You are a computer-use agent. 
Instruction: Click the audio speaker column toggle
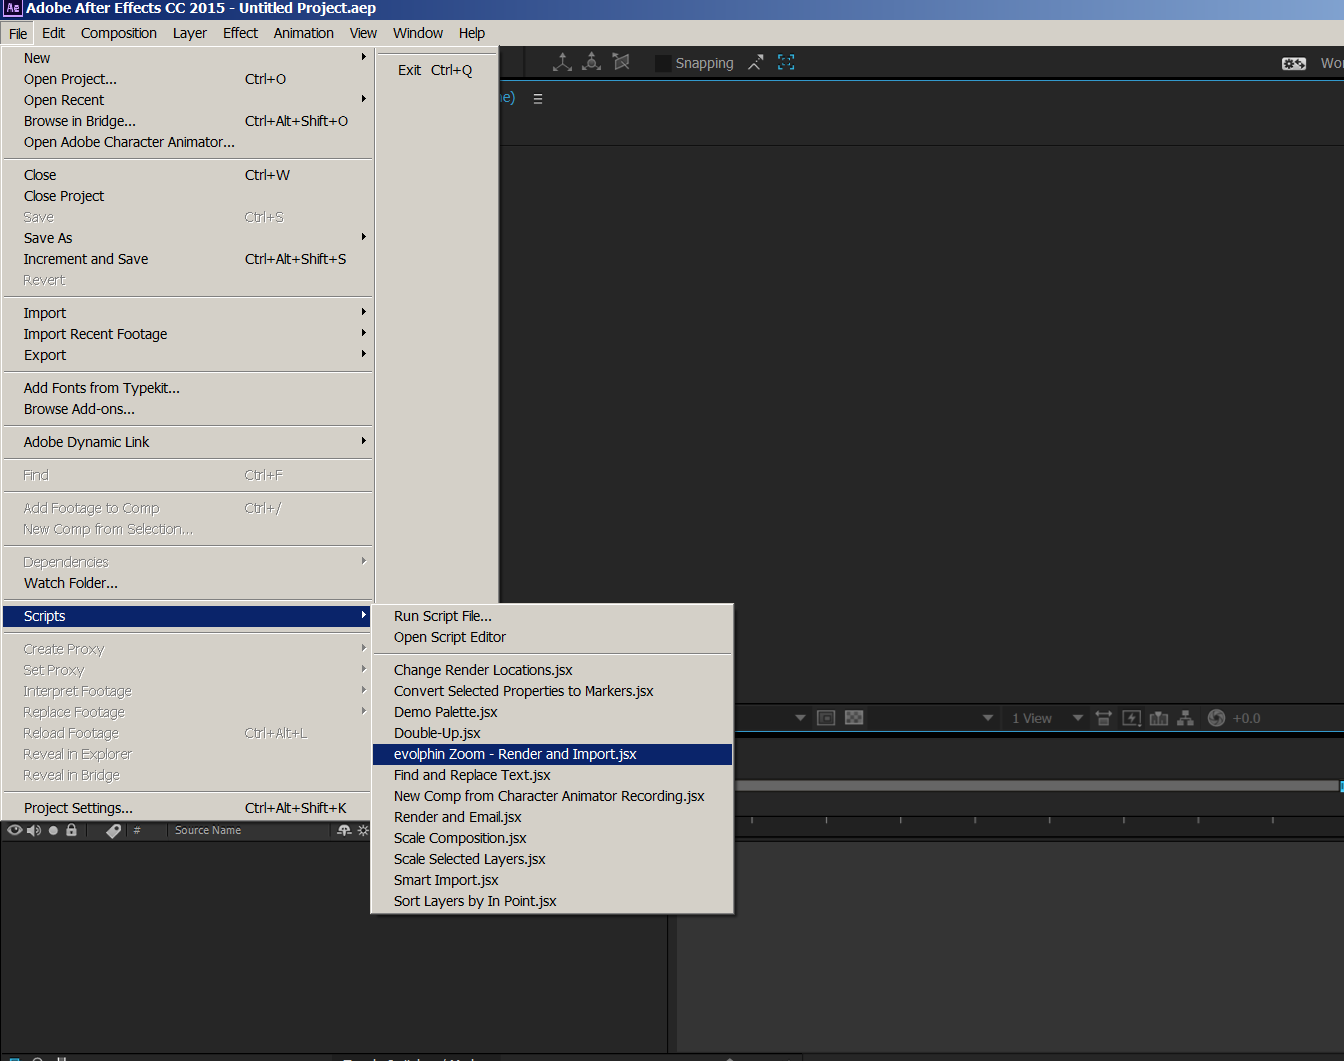pyautogui.click(x=34, y=830)
